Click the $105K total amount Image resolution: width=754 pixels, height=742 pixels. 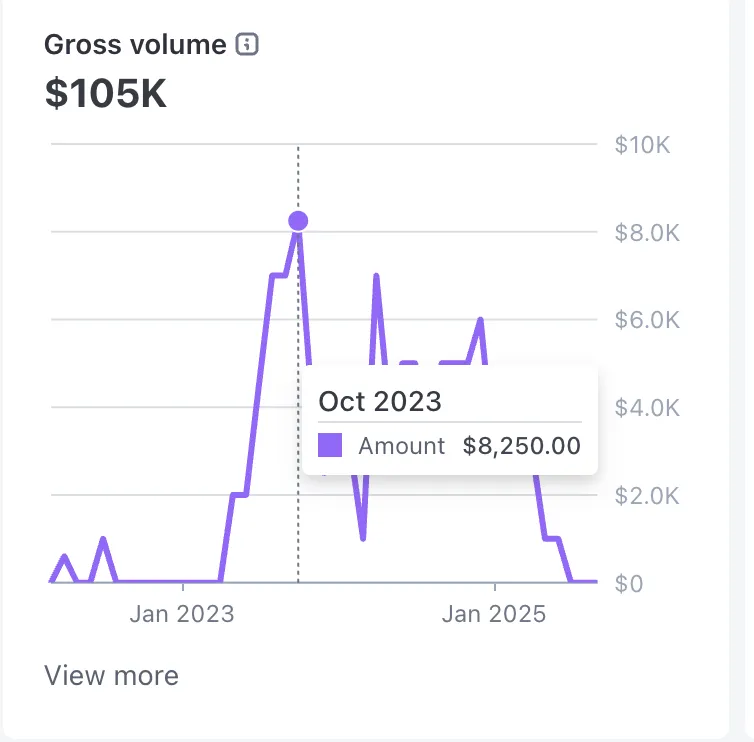[106, 94]
